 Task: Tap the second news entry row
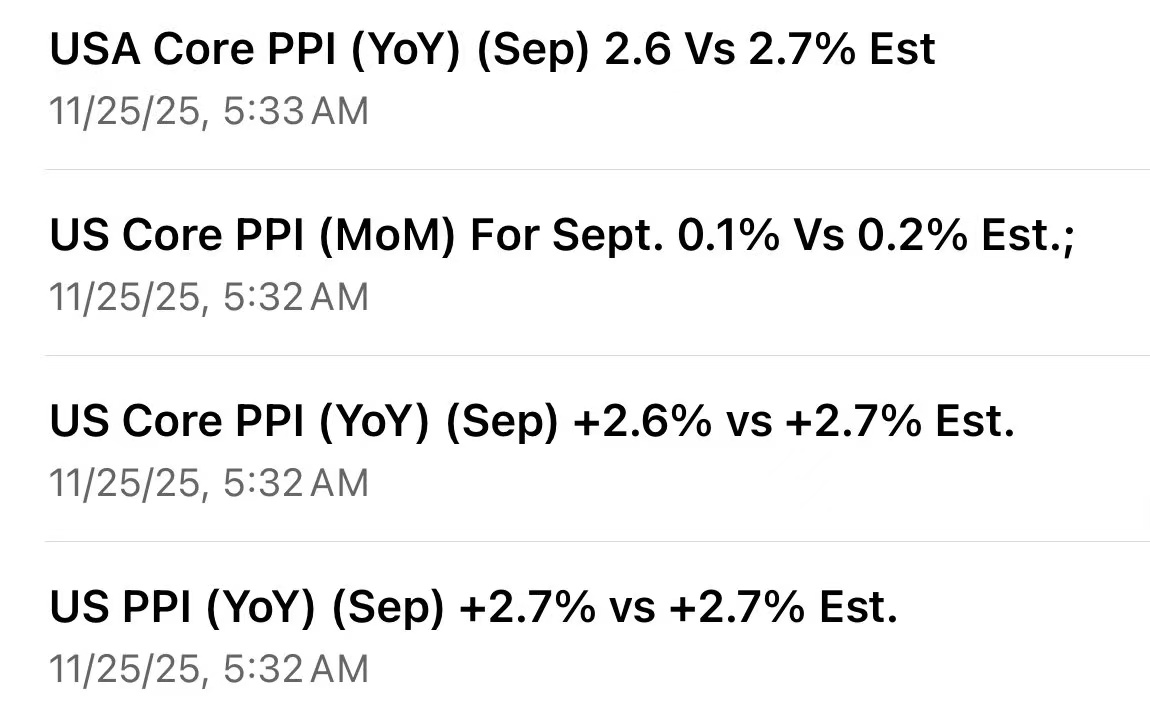(x=575, y=262)
